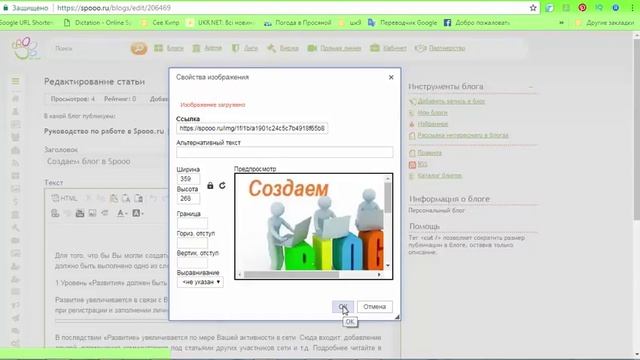Click the link icon in editor toolbar
This screenshot has width=640, height=360.
coord(55,213)
